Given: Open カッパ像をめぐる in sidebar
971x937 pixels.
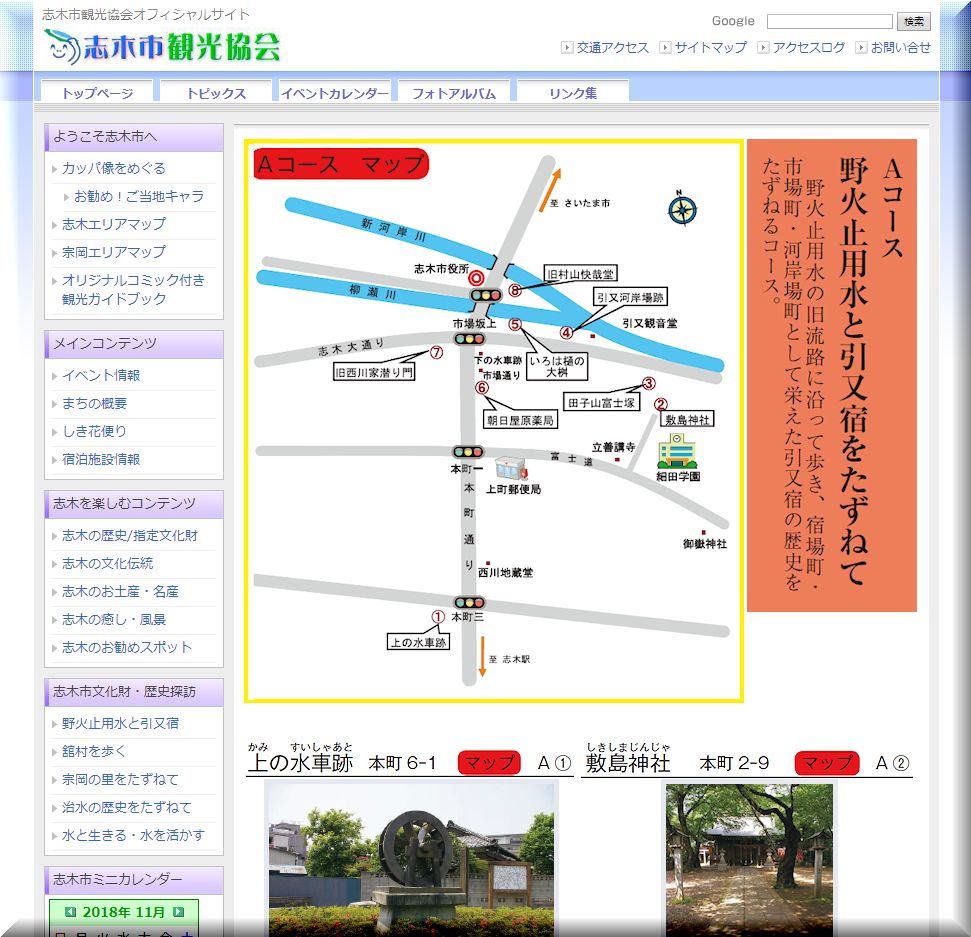Looking at the screenshot, I should [x=114, y=168].
